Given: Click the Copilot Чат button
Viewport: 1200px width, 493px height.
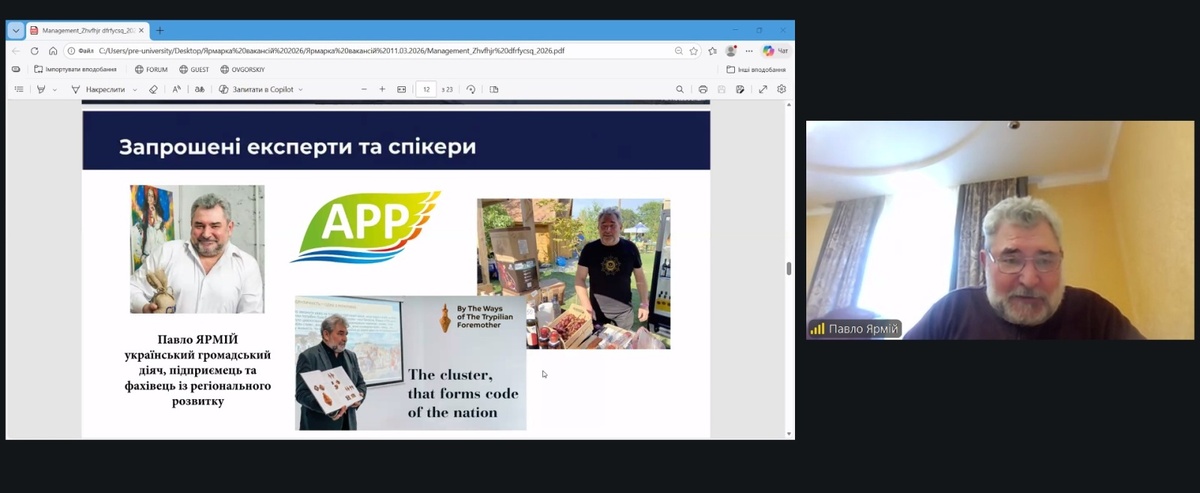Looking at the screenshot, I should pos(775,50).
